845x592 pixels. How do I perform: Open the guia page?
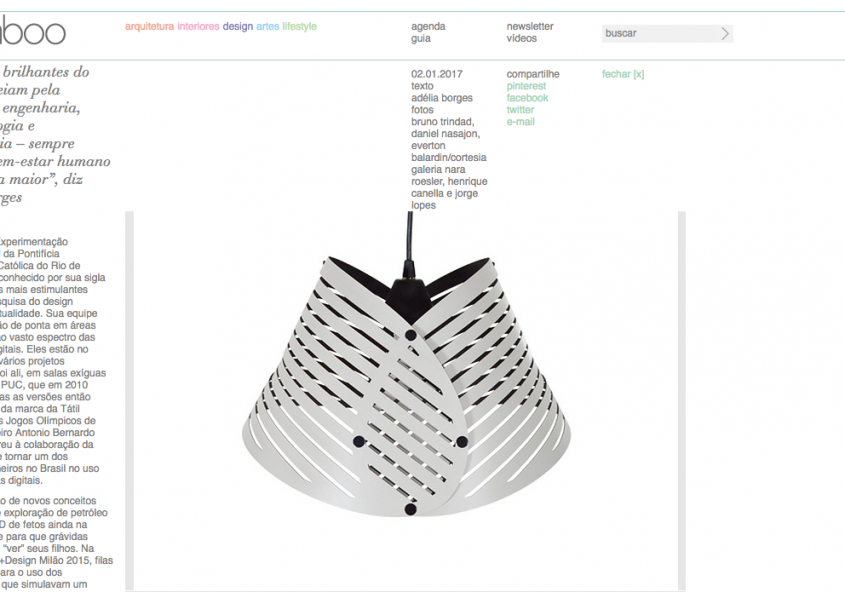[421, 38]
